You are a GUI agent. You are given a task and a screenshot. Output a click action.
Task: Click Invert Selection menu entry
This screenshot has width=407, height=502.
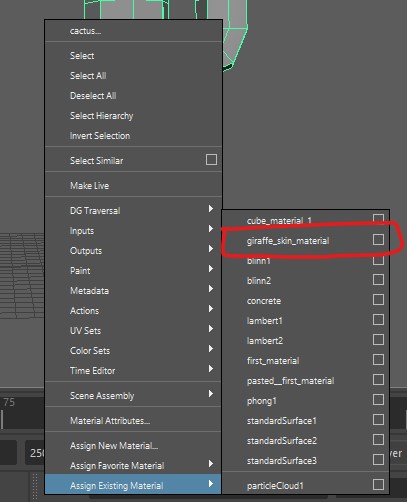coord(133,136)
